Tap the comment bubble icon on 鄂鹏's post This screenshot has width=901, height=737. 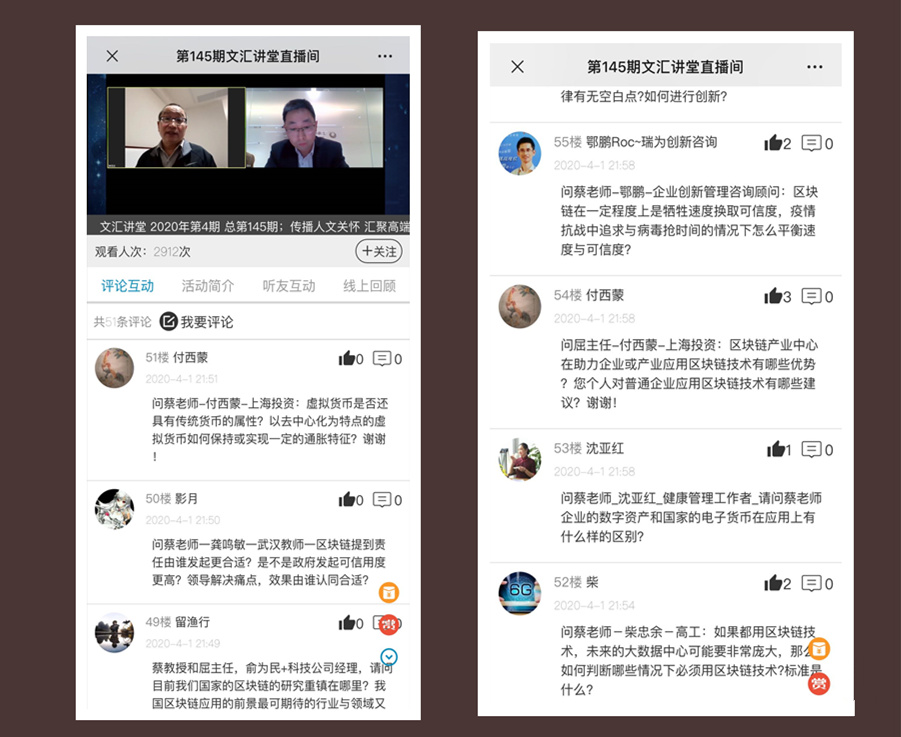click(x=814, y=143)
